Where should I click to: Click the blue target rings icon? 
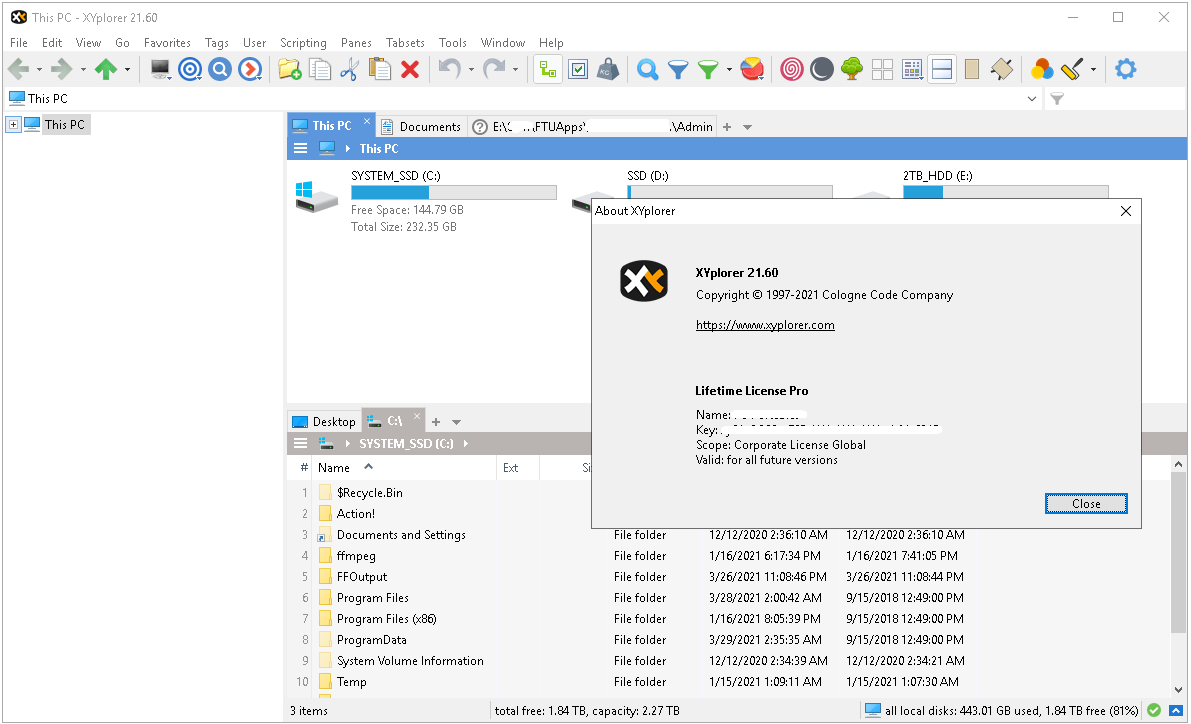pyautogui.click(x=190, y=69)
